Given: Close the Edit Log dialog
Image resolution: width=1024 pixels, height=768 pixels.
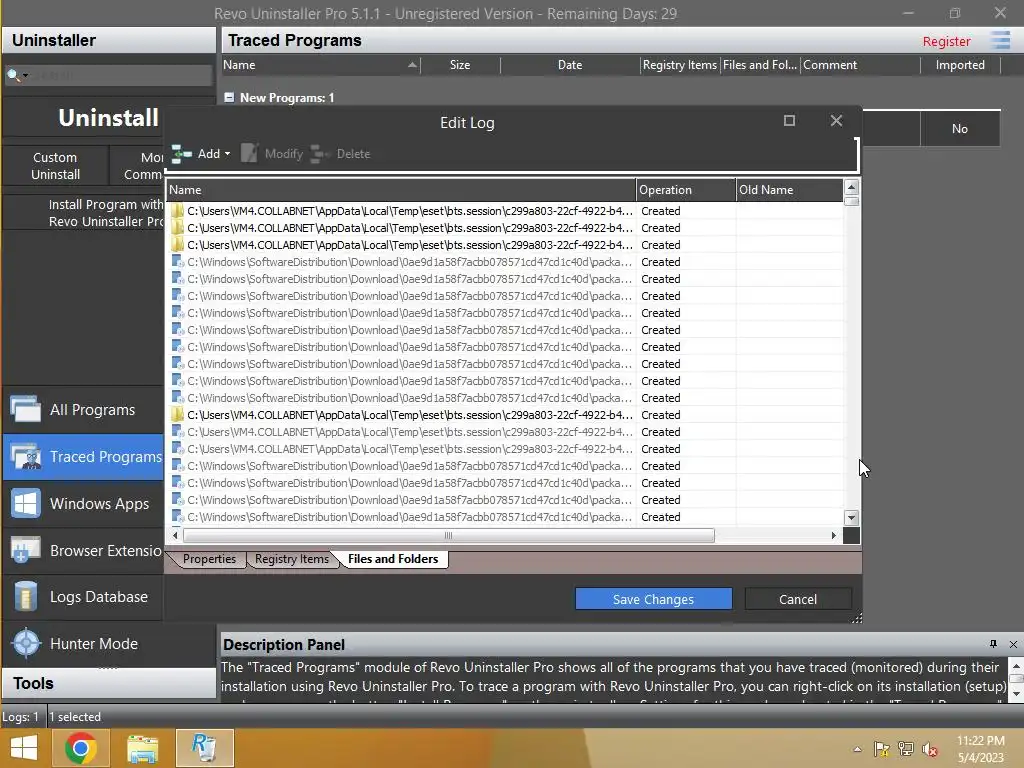Looking at the screenshot, I should (836, 121).
